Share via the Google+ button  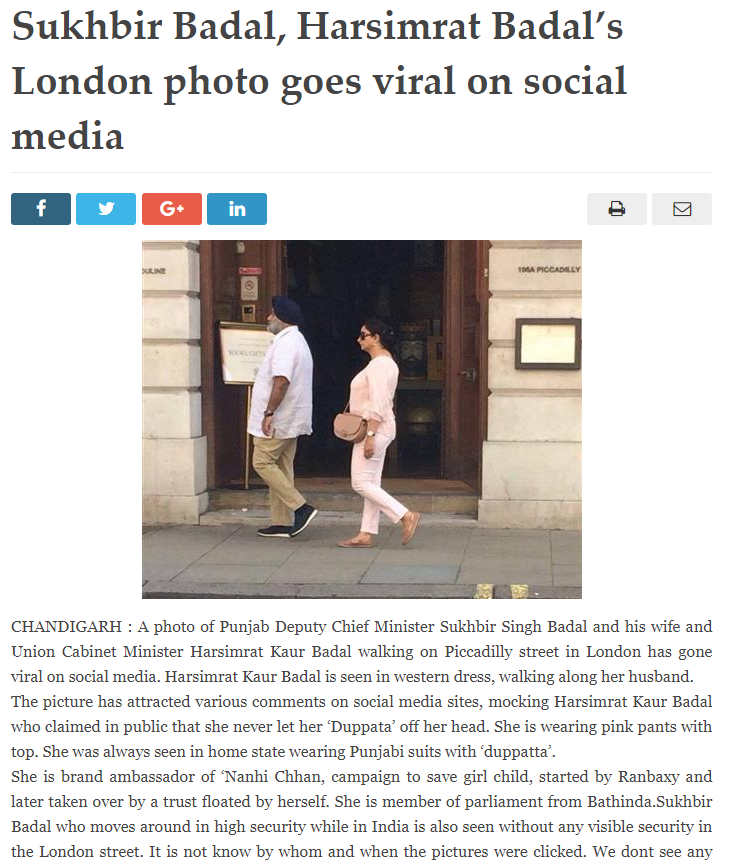(x=172, y=209)
